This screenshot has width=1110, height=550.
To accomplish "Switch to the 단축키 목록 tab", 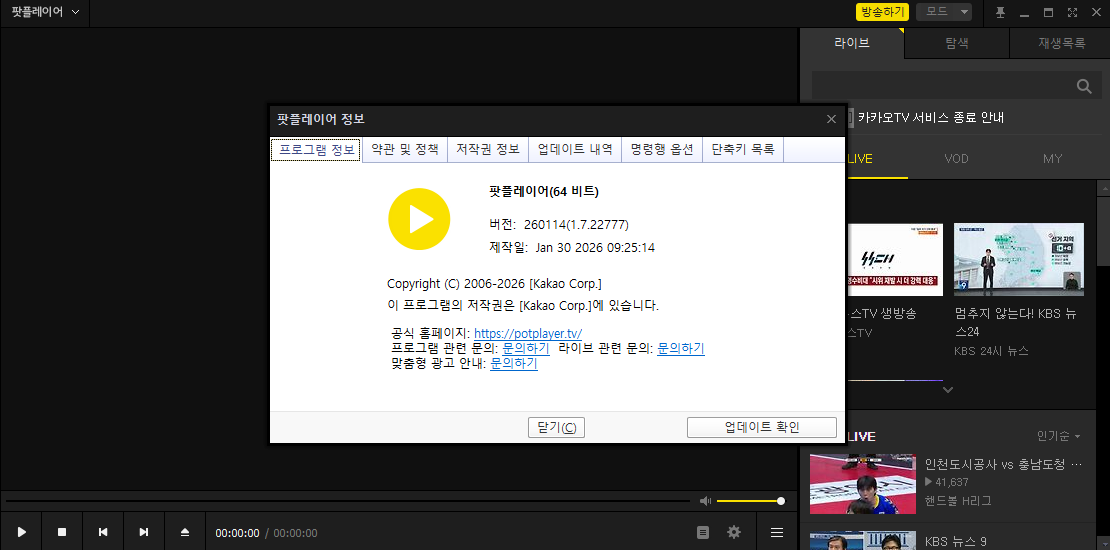I will tap(743, 149).
